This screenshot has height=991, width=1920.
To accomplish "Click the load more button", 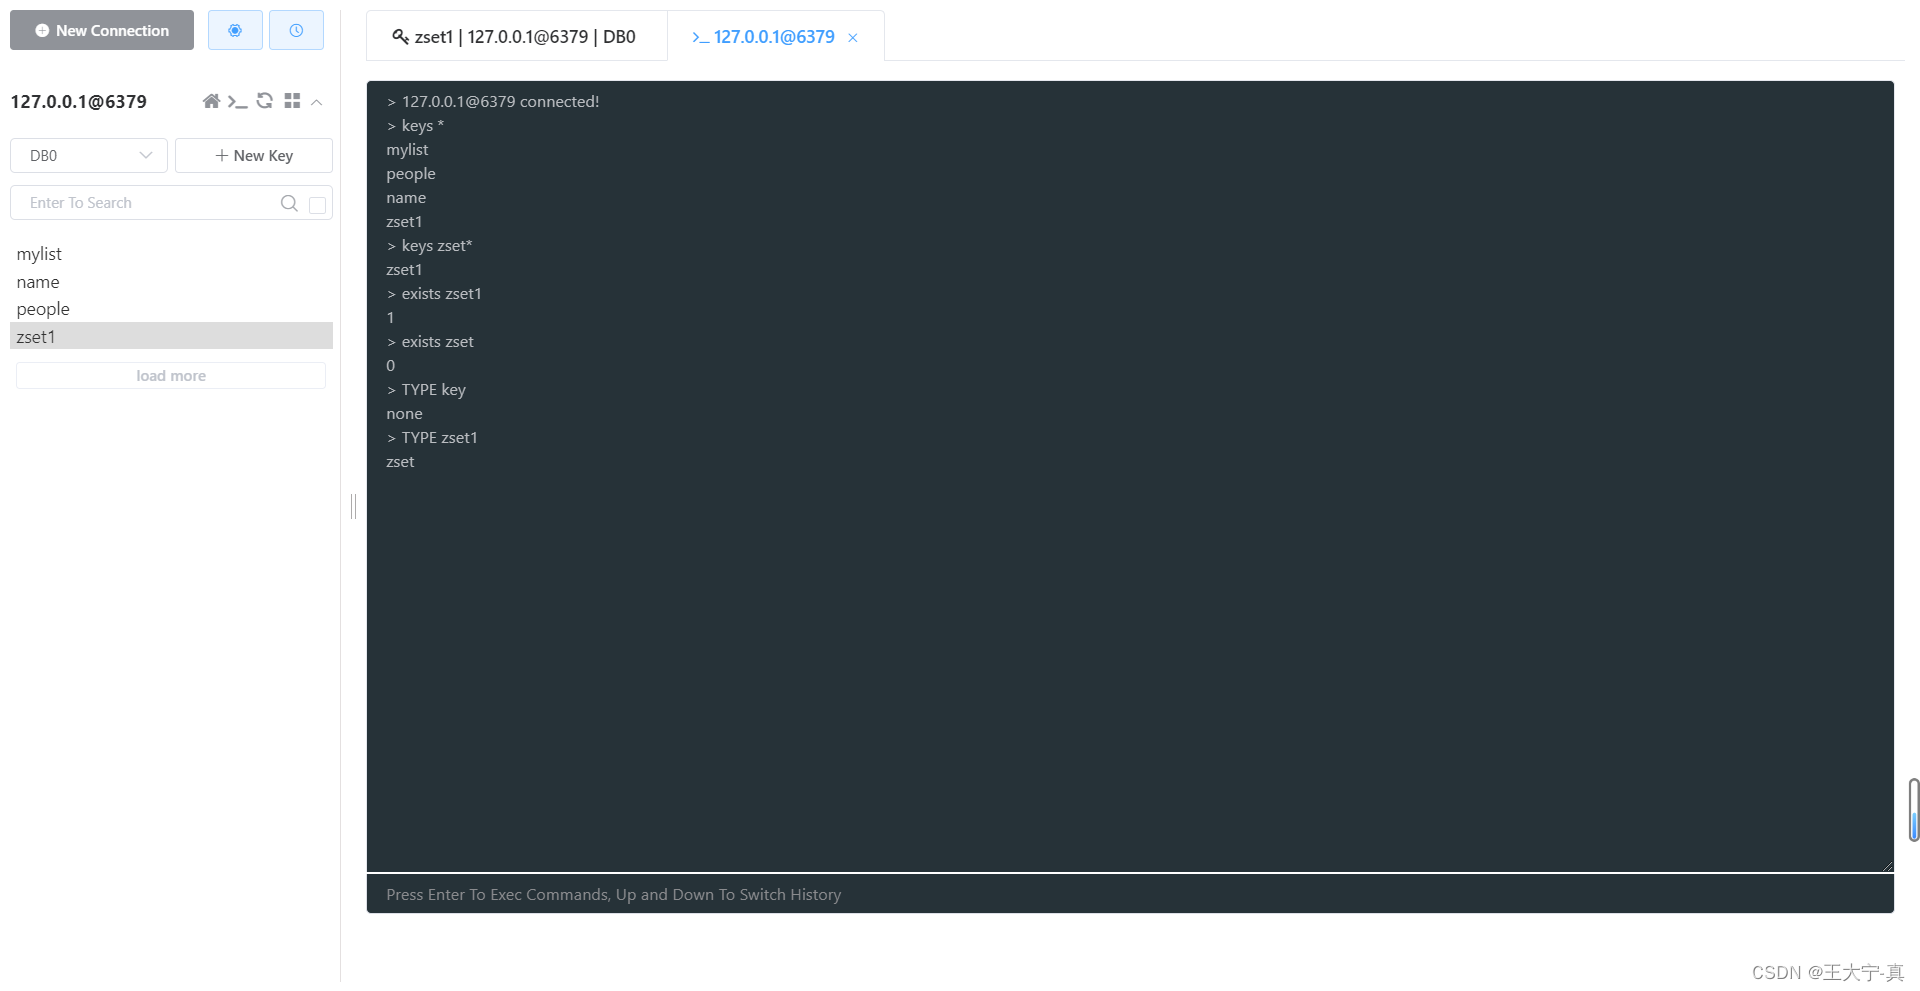I will [x=171, y=376].
